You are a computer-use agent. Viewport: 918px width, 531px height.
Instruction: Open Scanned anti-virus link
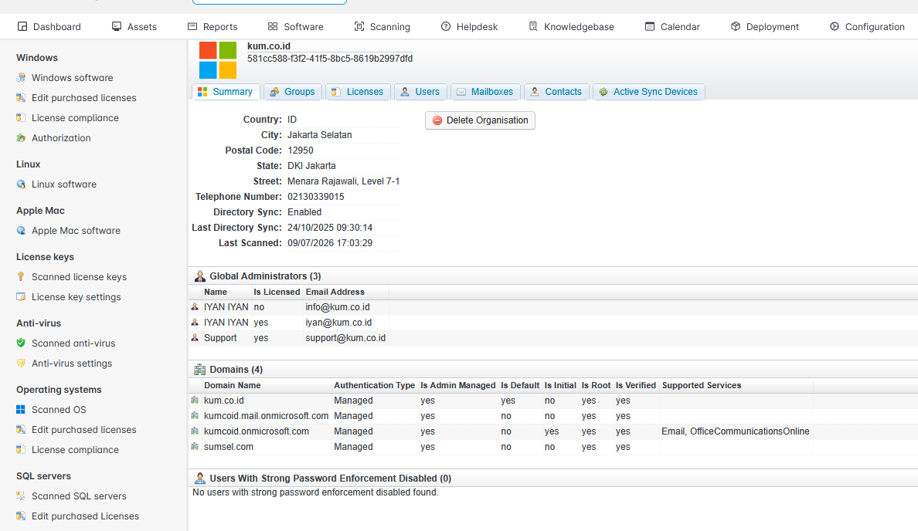(73, 343)
